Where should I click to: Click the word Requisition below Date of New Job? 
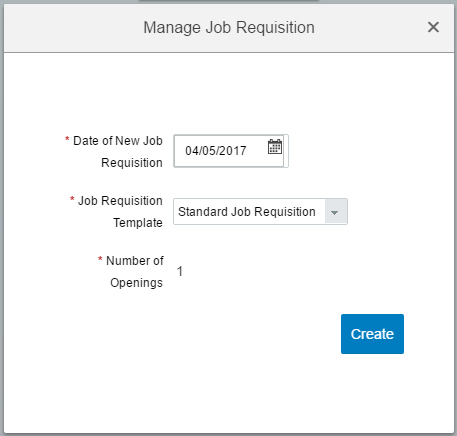[132, 163]
